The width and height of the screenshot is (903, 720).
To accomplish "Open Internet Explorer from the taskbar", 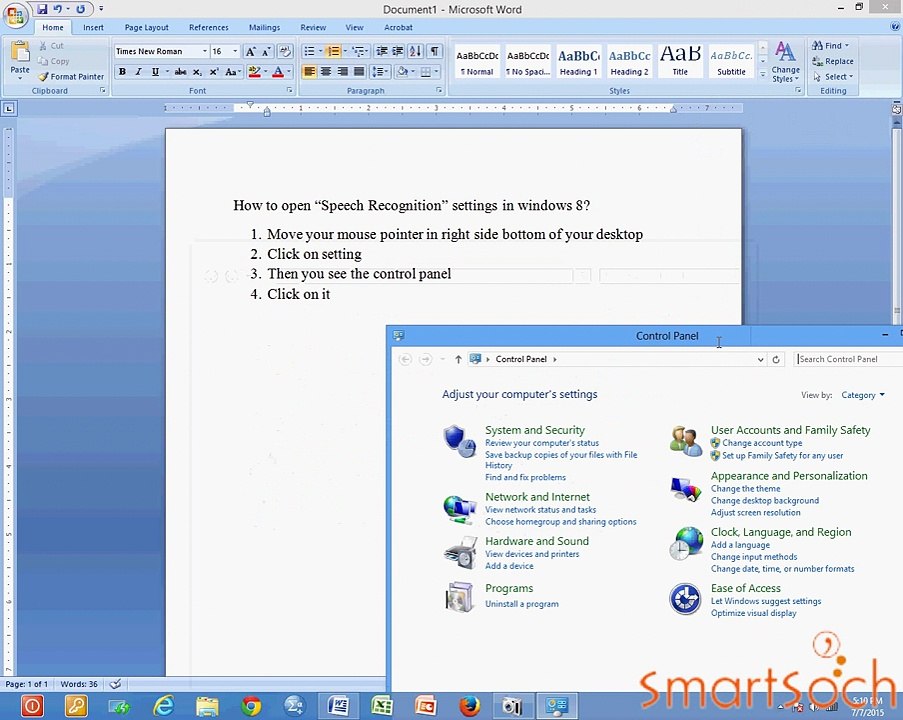I will tap(164, 706).
